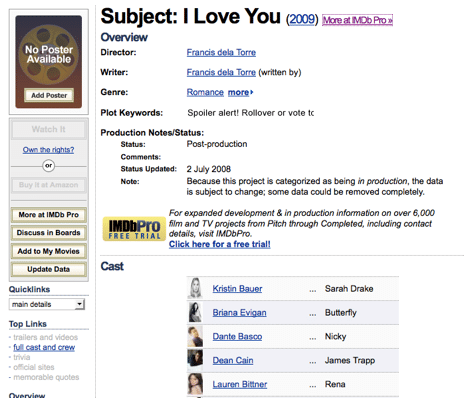Click Add to My Movies
Viewport: 464px width, 398px height.
pyautogui.click(x=49, y=251)
